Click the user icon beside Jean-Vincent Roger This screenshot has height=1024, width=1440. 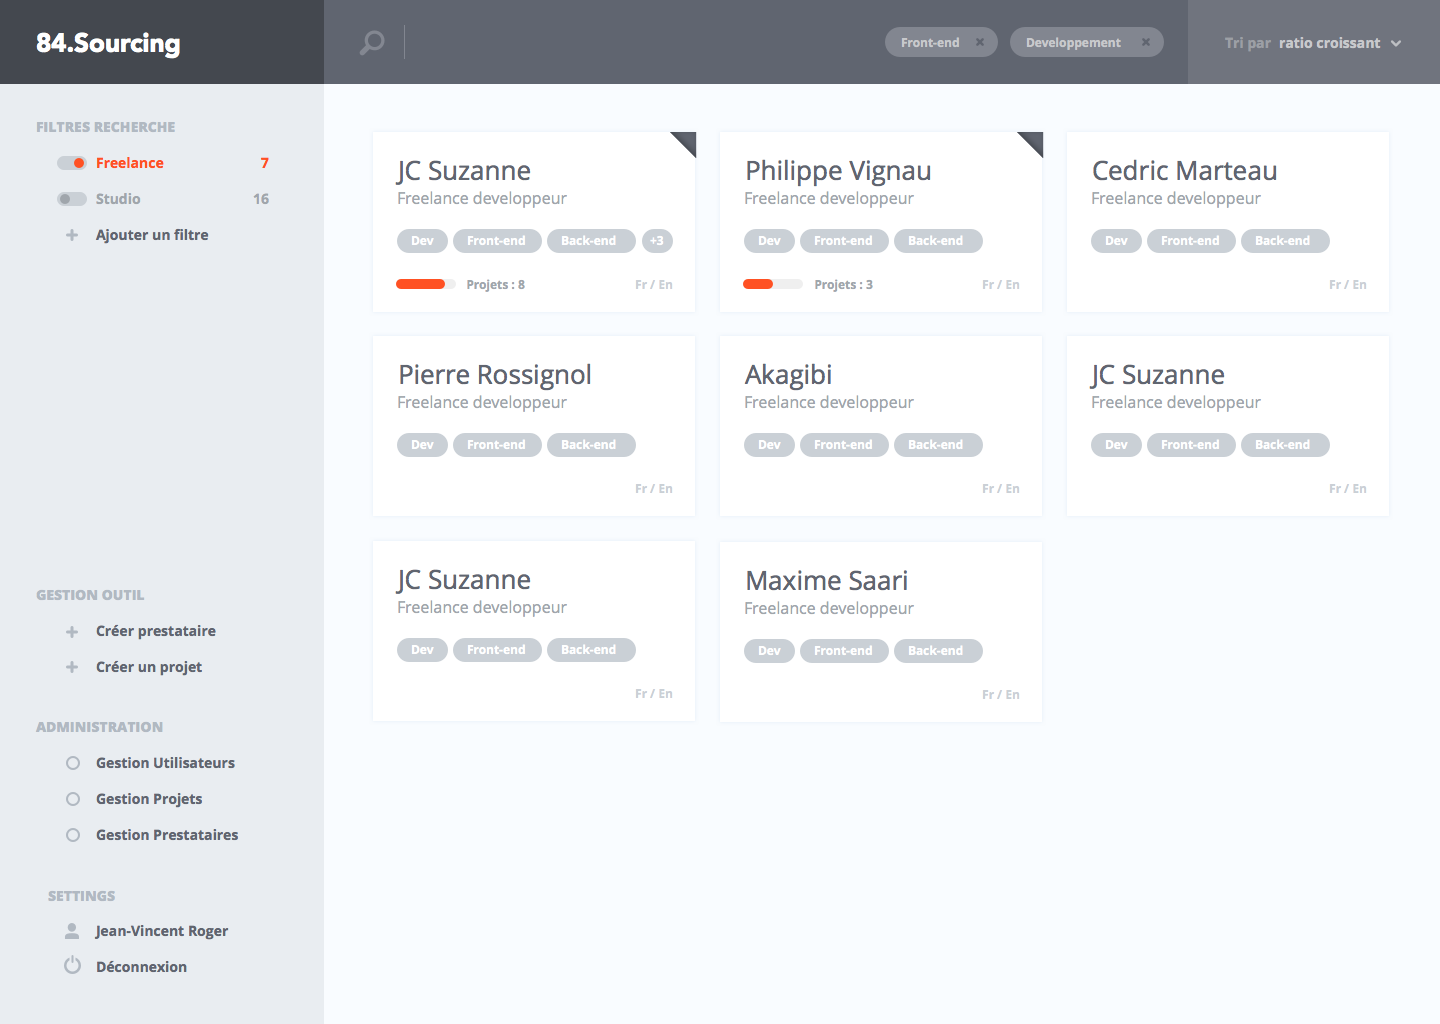72,931
